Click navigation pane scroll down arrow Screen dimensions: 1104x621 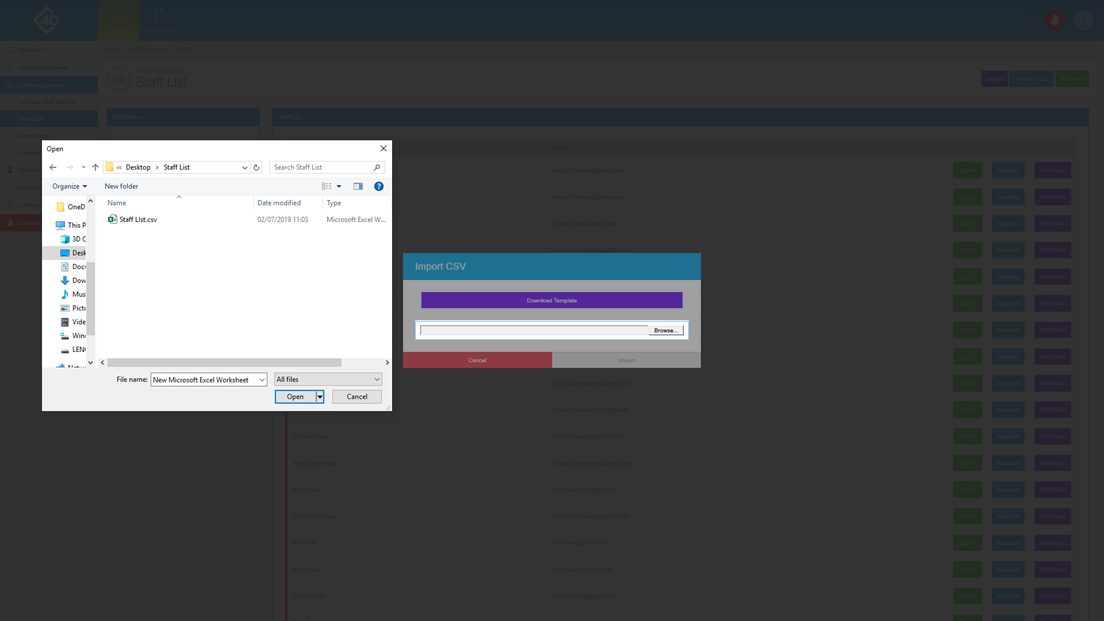point(90,363)
